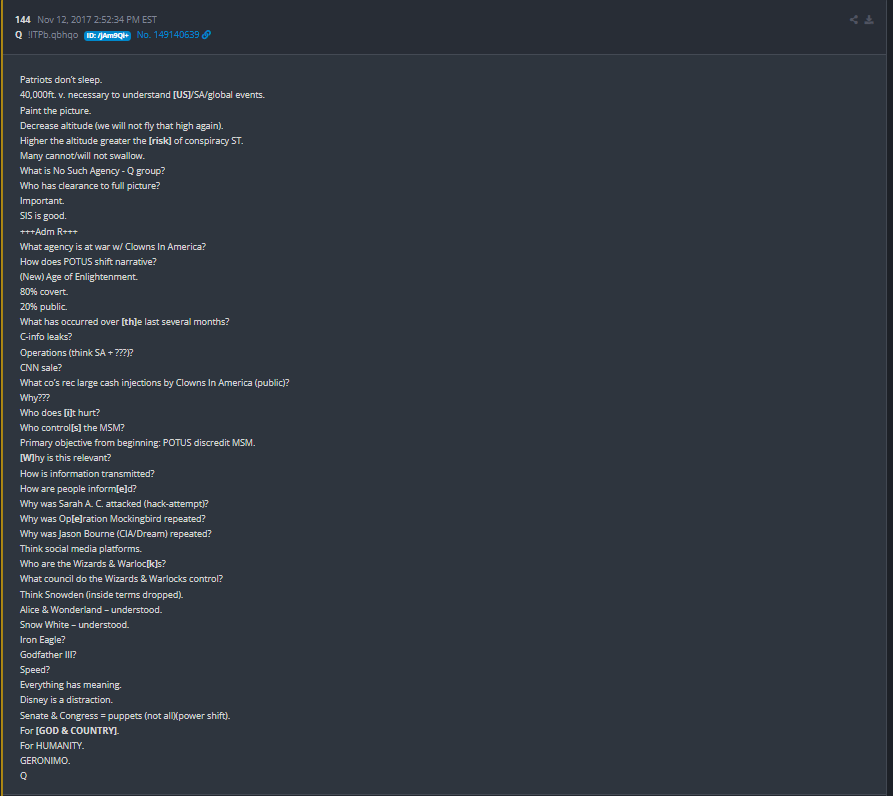Click the line starting "What has occurred over"
893x796 pixels.
pos(125,322)
